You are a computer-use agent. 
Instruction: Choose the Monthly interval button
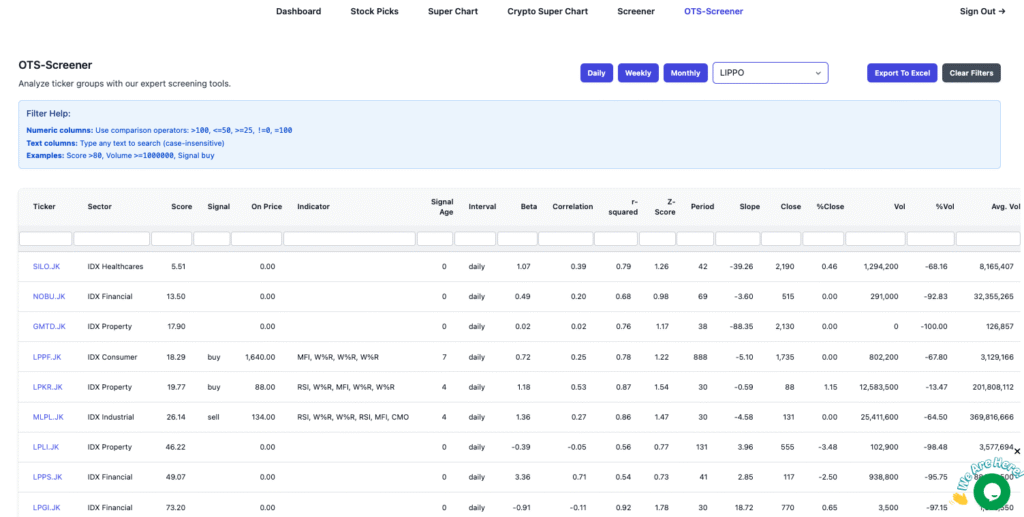pyautogui.click(x=685, y=73)
